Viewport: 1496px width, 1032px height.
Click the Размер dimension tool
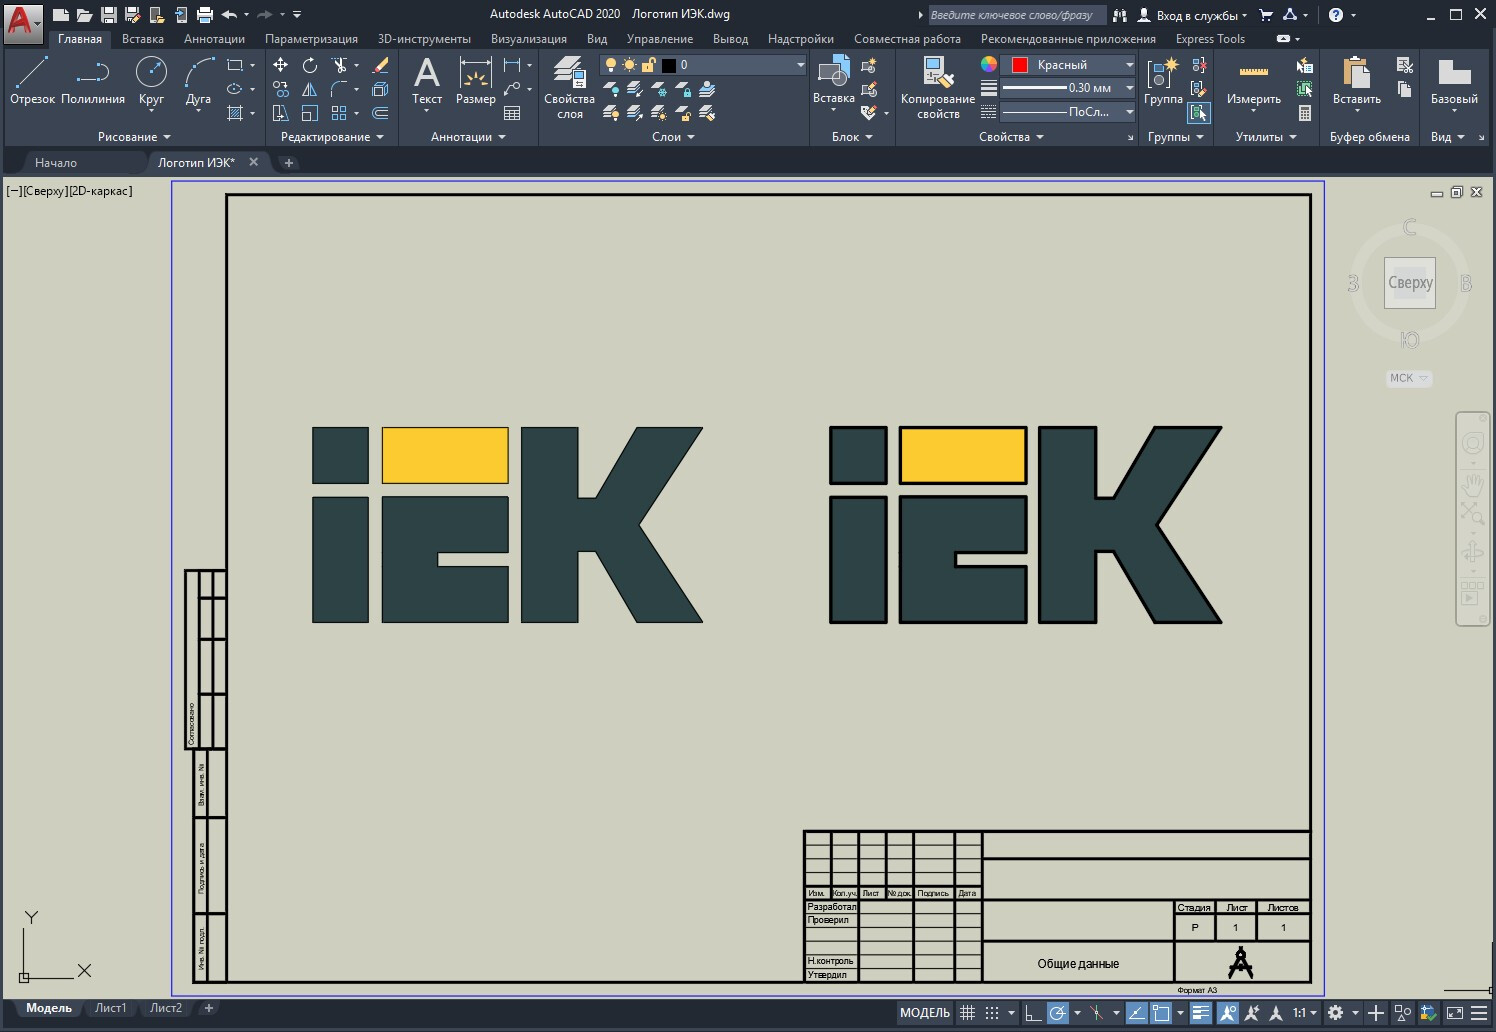point(475,80)
